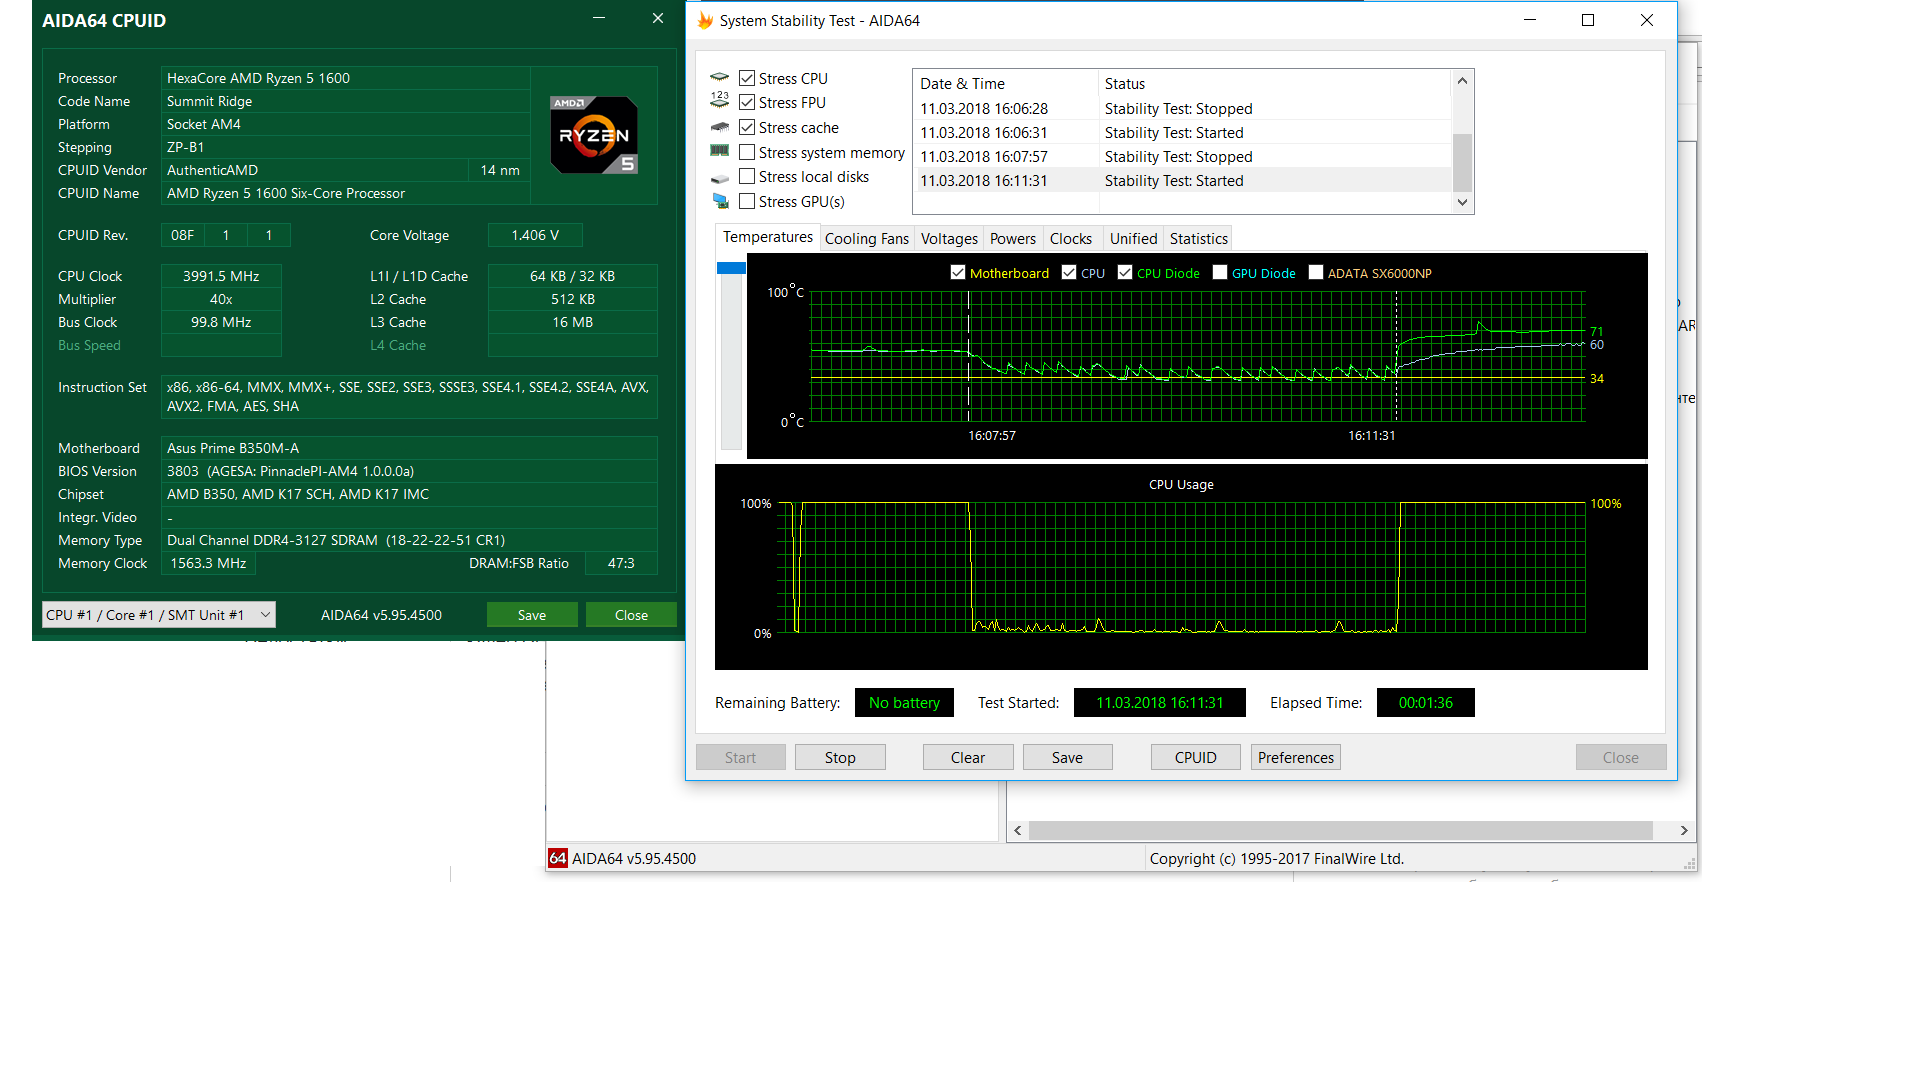The image size is (1920, 1080).
Task: Stop the stability test
Action: [x=840, y=757]
